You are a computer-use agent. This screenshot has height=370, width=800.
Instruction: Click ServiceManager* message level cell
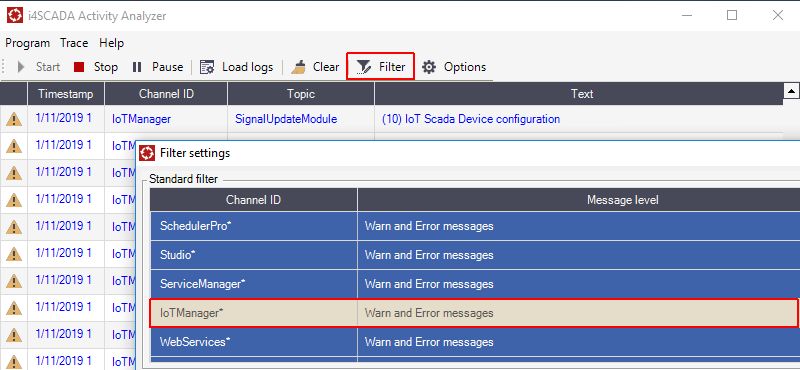click(579, 284)
